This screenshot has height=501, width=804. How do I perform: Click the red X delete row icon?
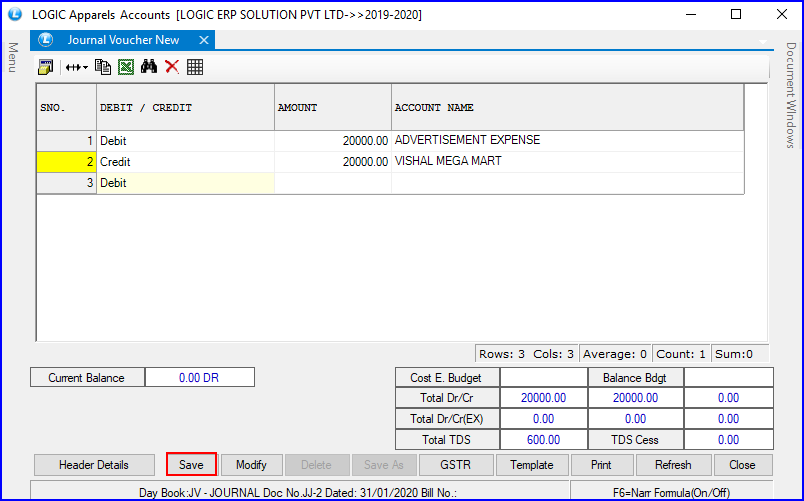click(x=172, y=67)
